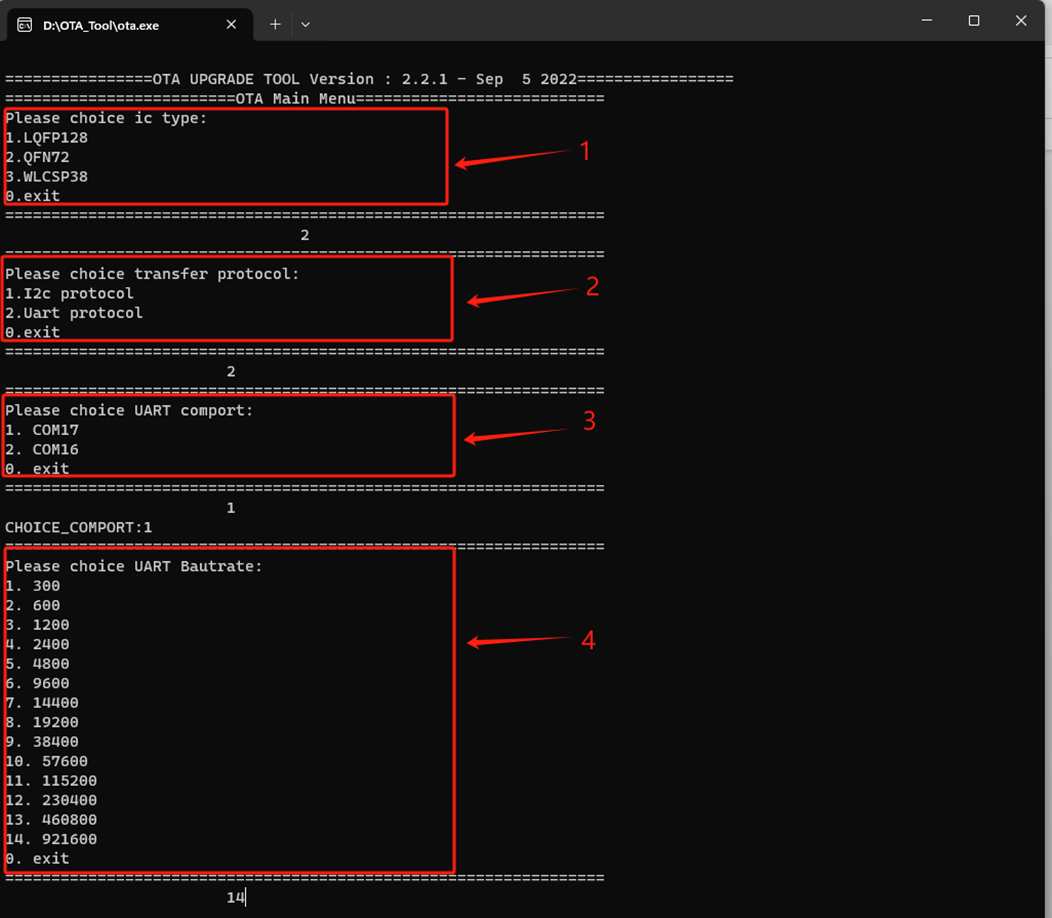1052x918 pixels.
Task: Click the 13. 460800 baud rate line
Action: (52, 819)
